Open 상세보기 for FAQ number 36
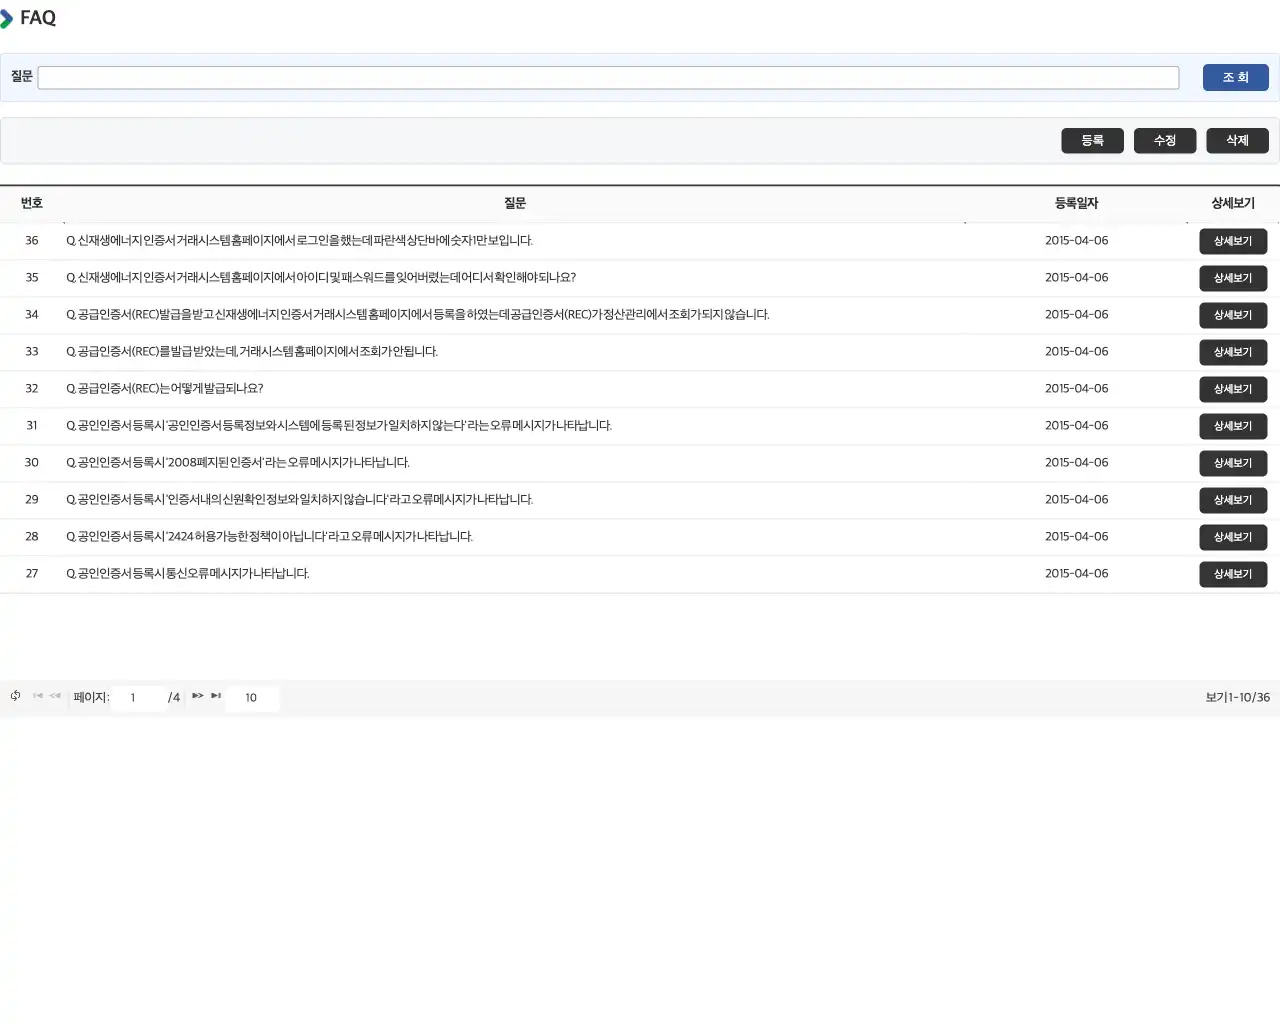 click(1233, 241)
